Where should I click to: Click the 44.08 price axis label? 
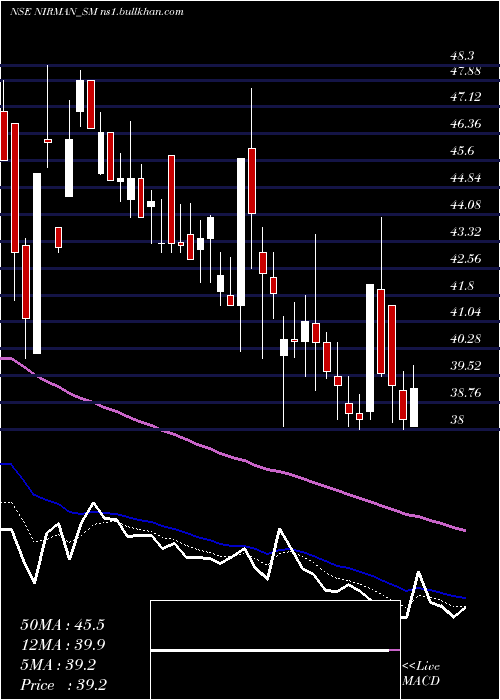465,205
